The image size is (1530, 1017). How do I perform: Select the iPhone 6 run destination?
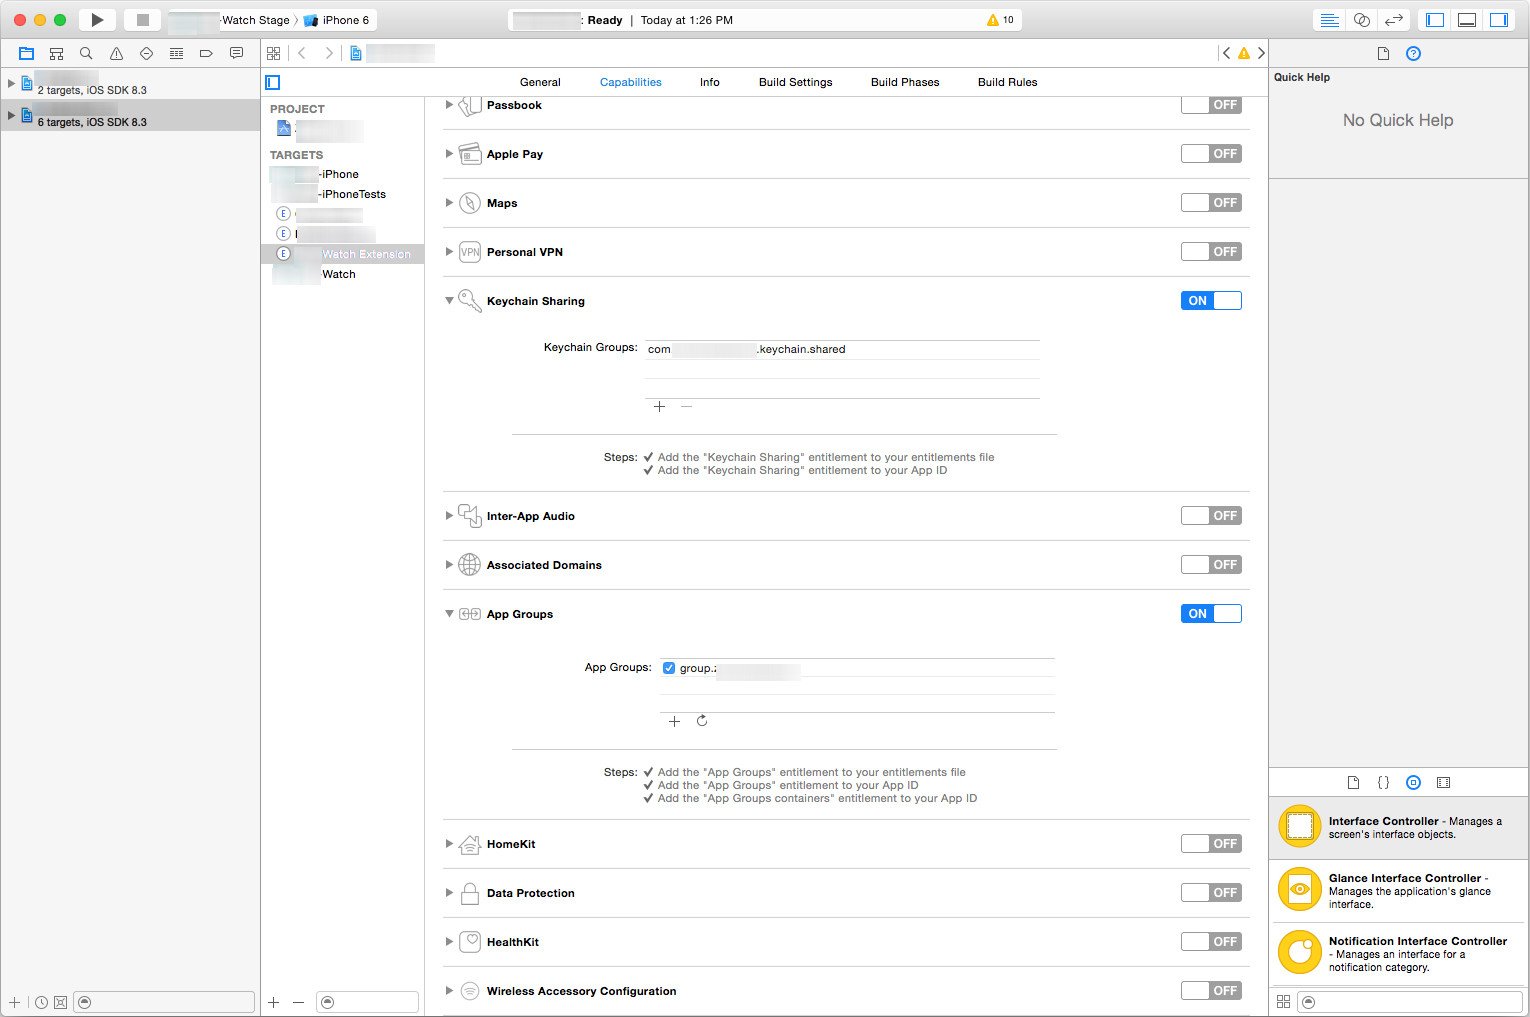tap(337, 20)
